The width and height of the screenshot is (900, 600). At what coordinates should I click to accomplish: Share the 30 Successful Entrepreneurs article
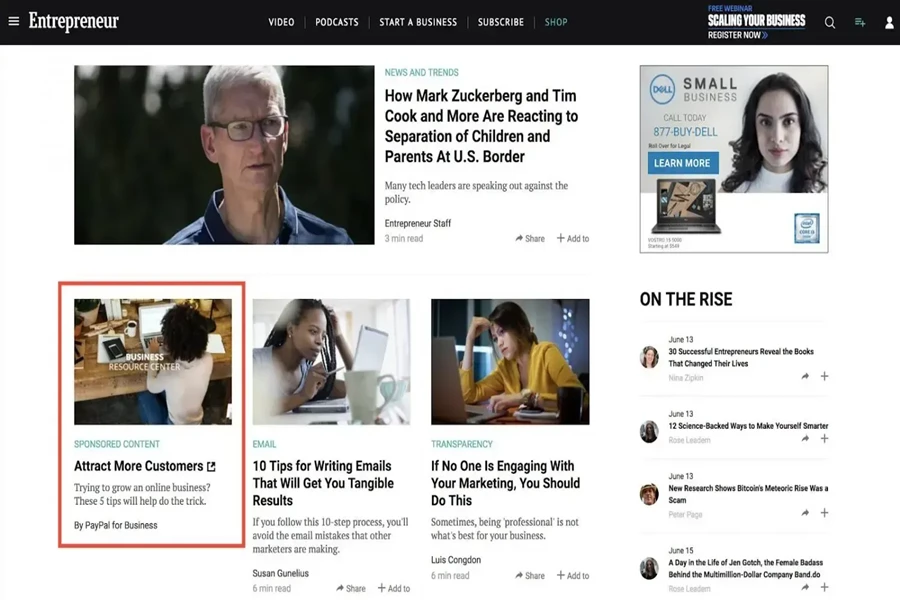click(x=805, y=377)
